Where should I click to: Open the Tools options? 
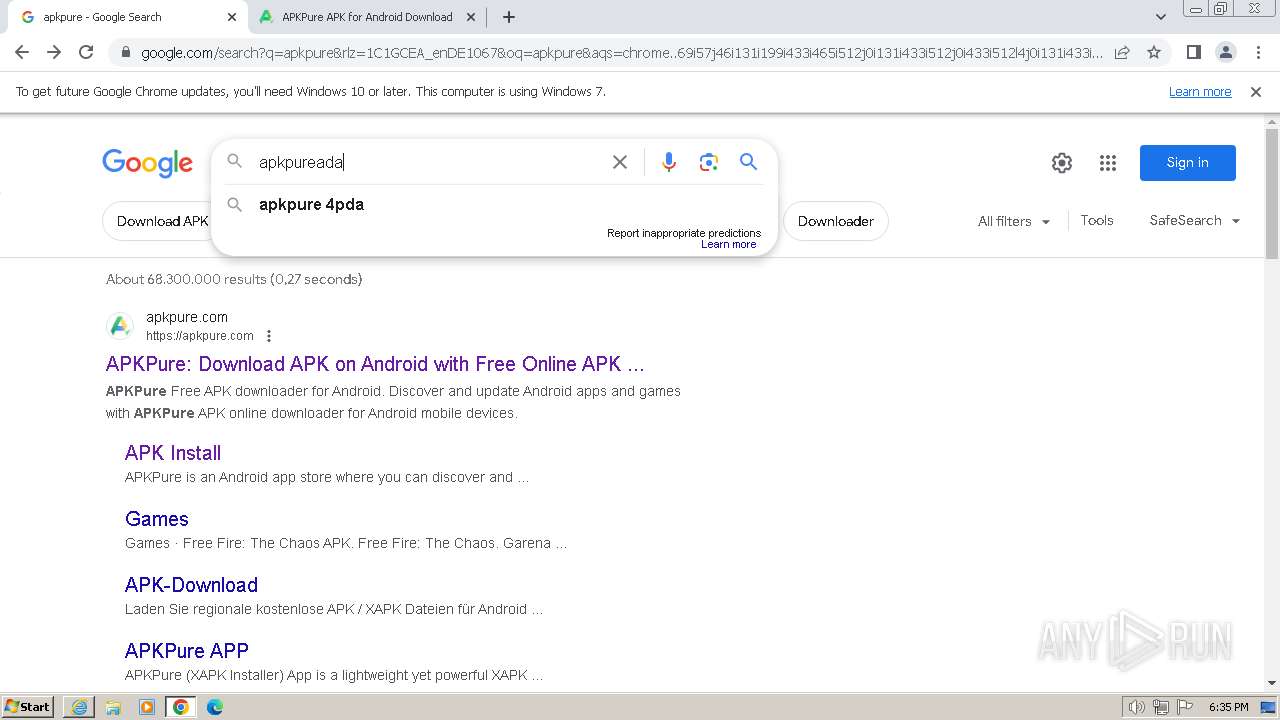point(1097,220)
